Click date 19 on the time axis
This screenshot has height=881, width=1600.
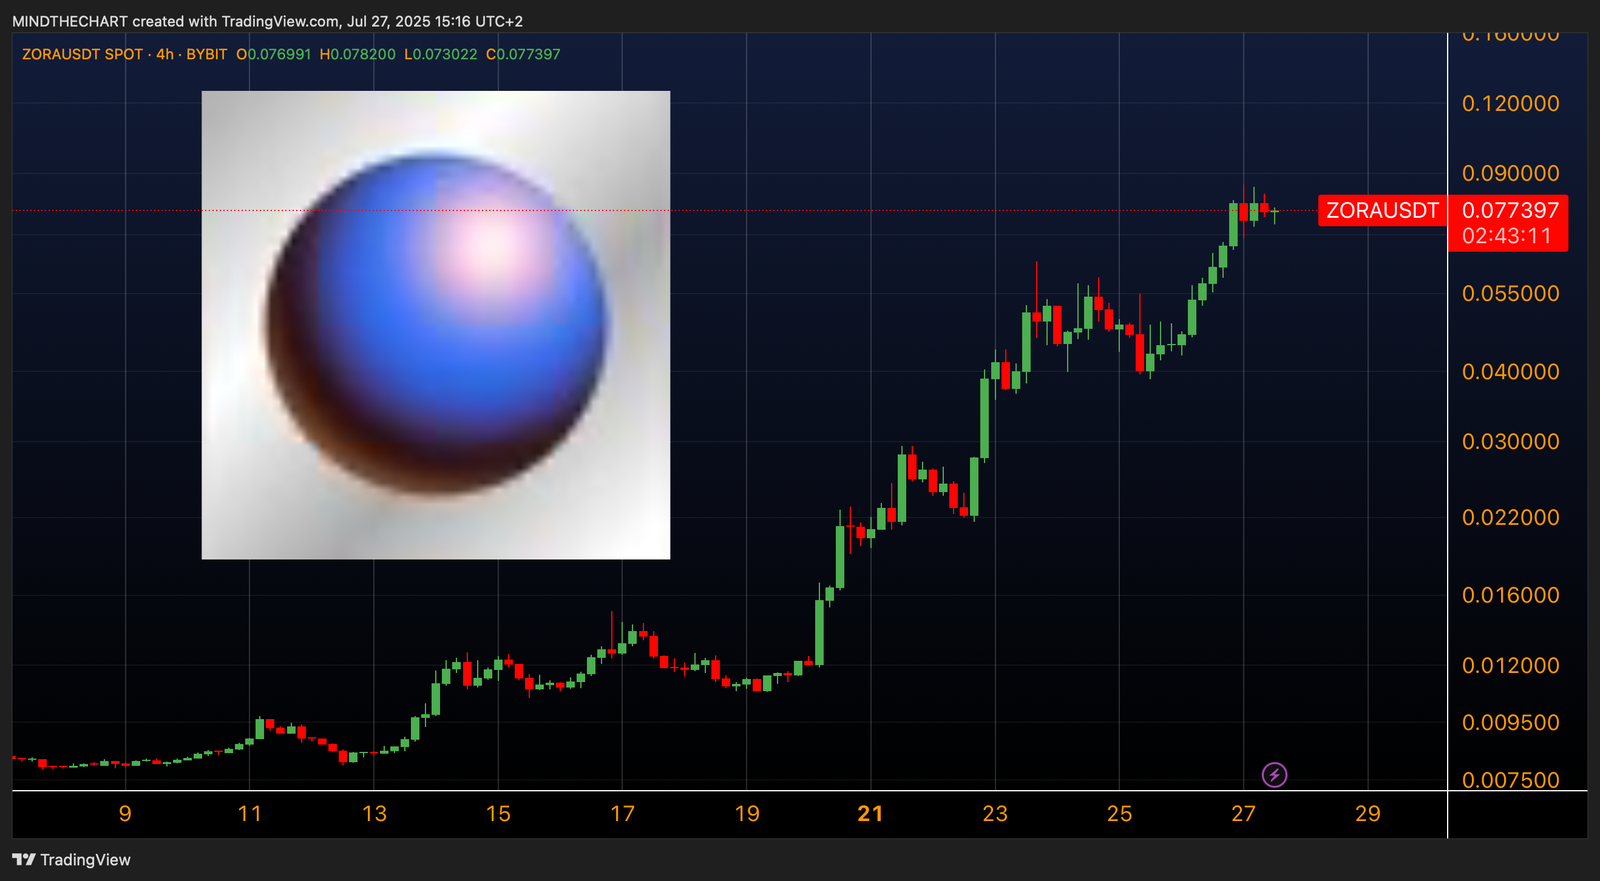tap(747, 814)
